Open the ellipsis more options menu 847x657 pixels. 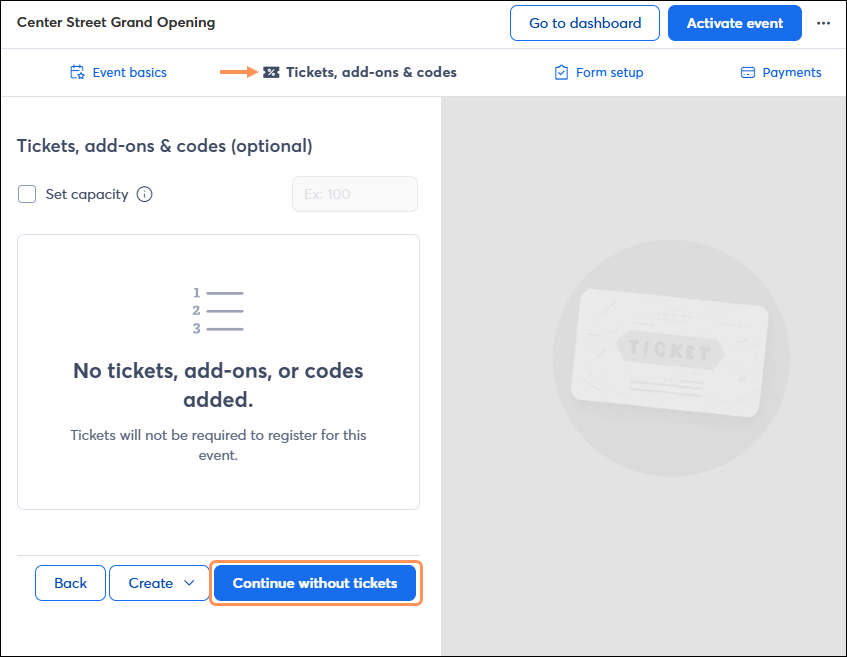(x=823, y=22)
